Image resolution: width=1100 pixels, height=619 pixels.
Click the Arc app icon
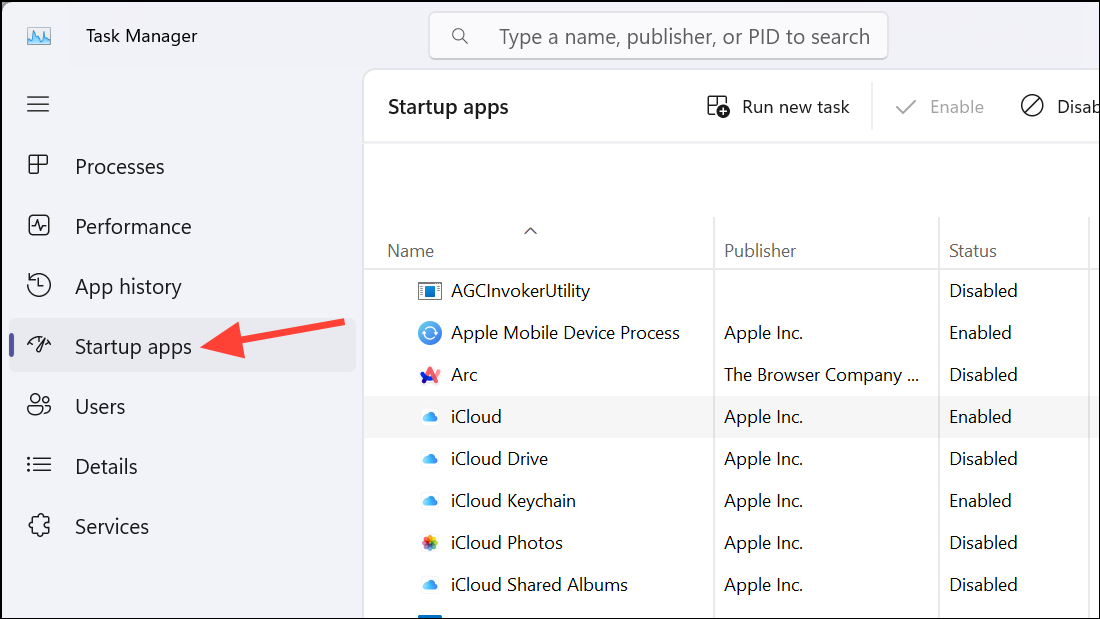tap(429, 375)
